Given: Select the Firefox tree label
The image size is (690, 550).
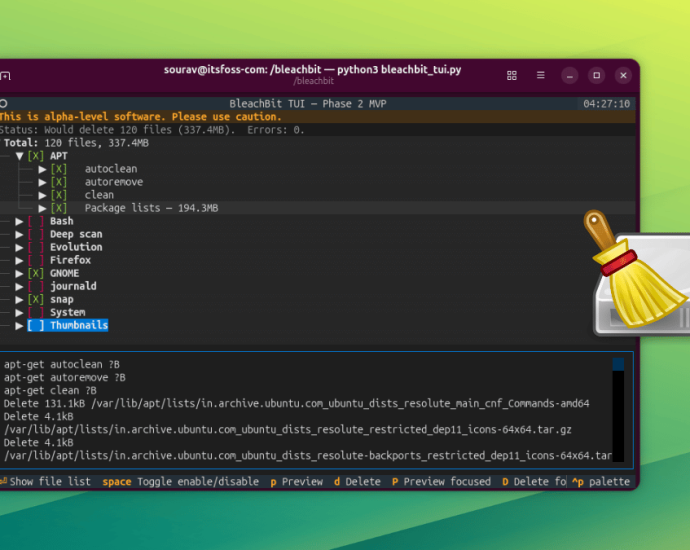Looking at the screenshot, I should 70,260.
